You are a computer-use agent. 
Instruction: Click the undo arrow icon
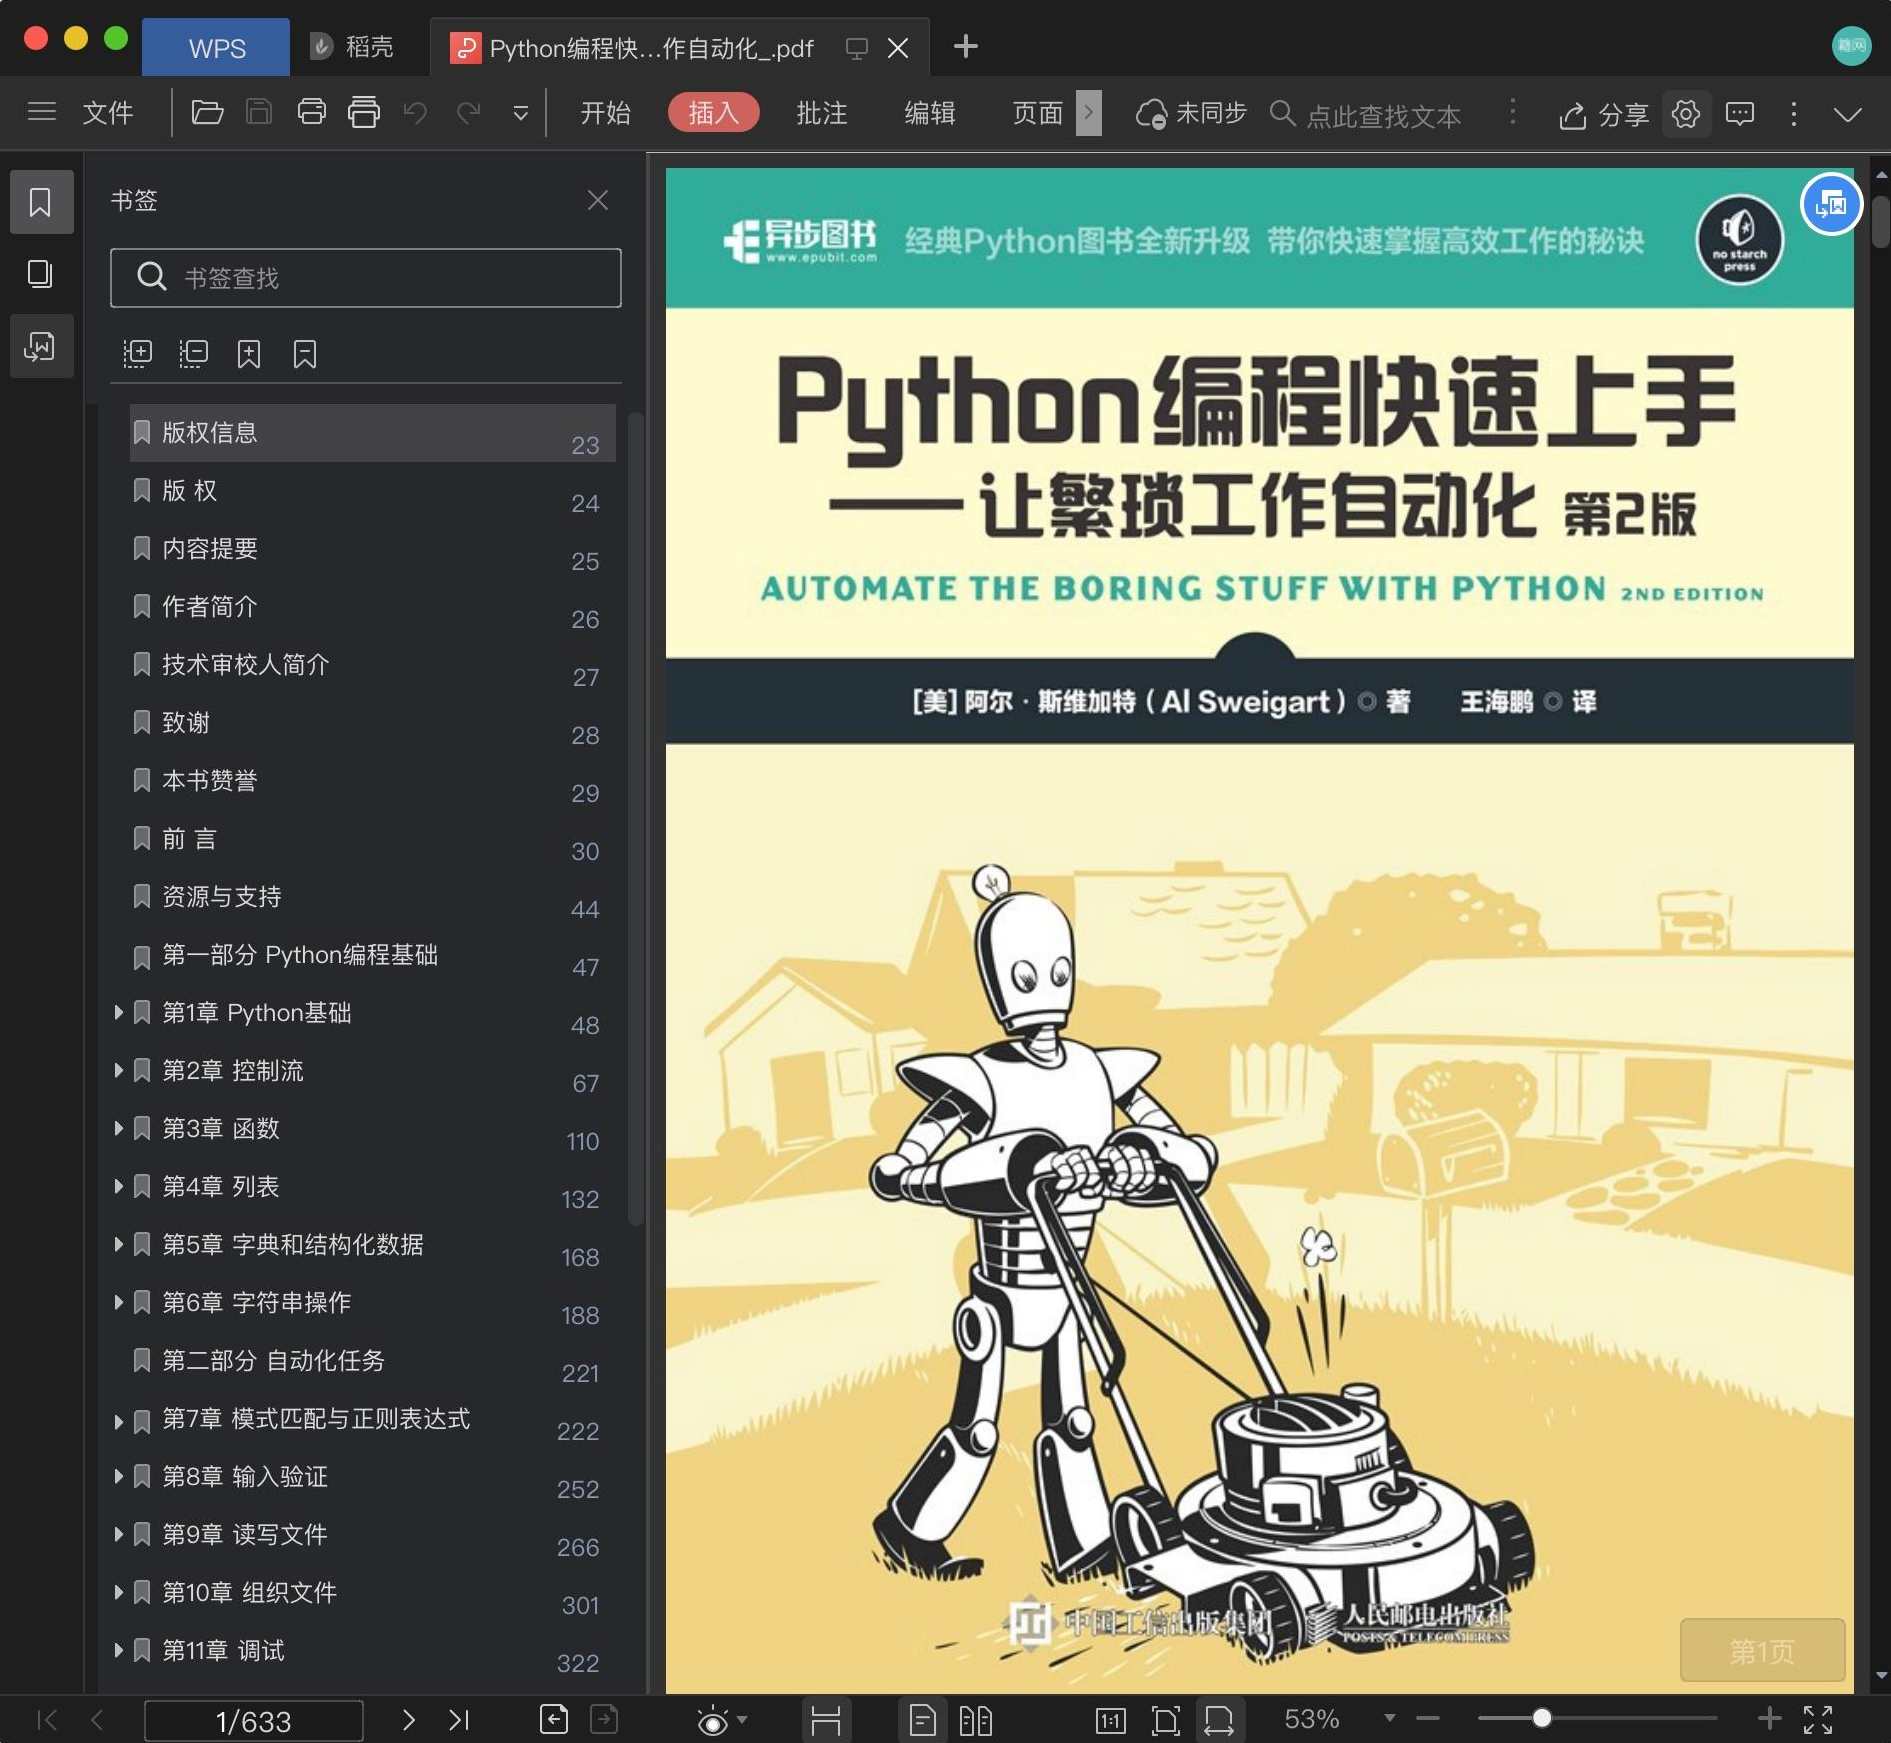tap(415, 111)
